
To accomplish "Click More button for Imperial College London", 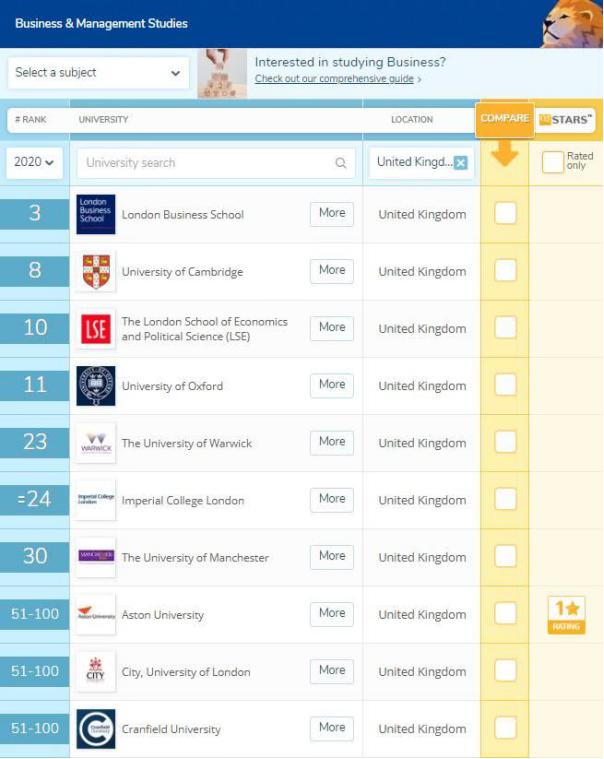I will click(x=332, y=499).
